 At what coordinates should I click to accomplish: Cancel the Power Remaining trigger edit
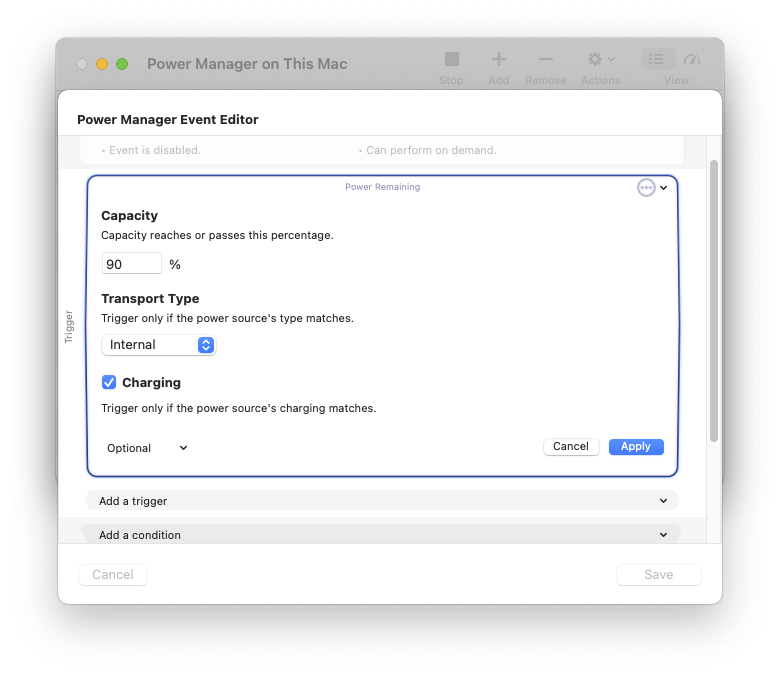(x=571, y=447)
